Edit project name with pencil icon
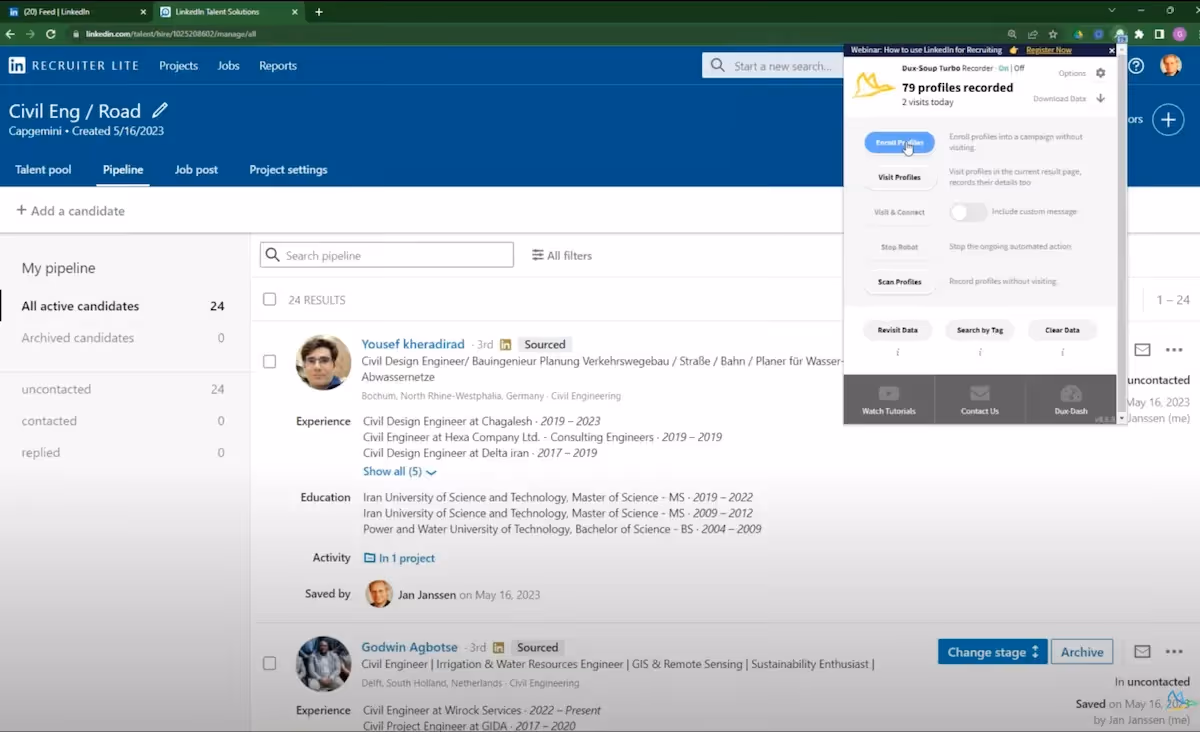Image resolution: width=1200 pixels, height=732 pixels. pyautogui.click(x=160, y=110)
